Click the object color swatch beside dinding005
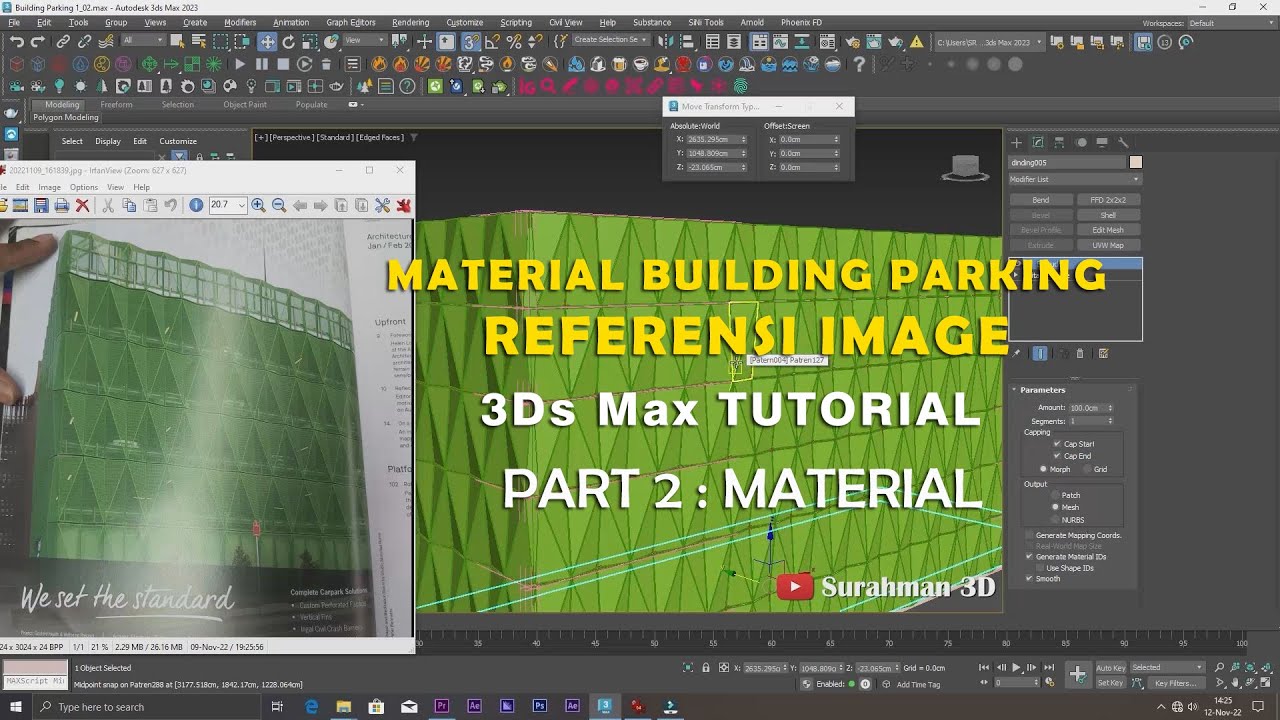Viewport: 1280px width, 720px height. 1135,162
